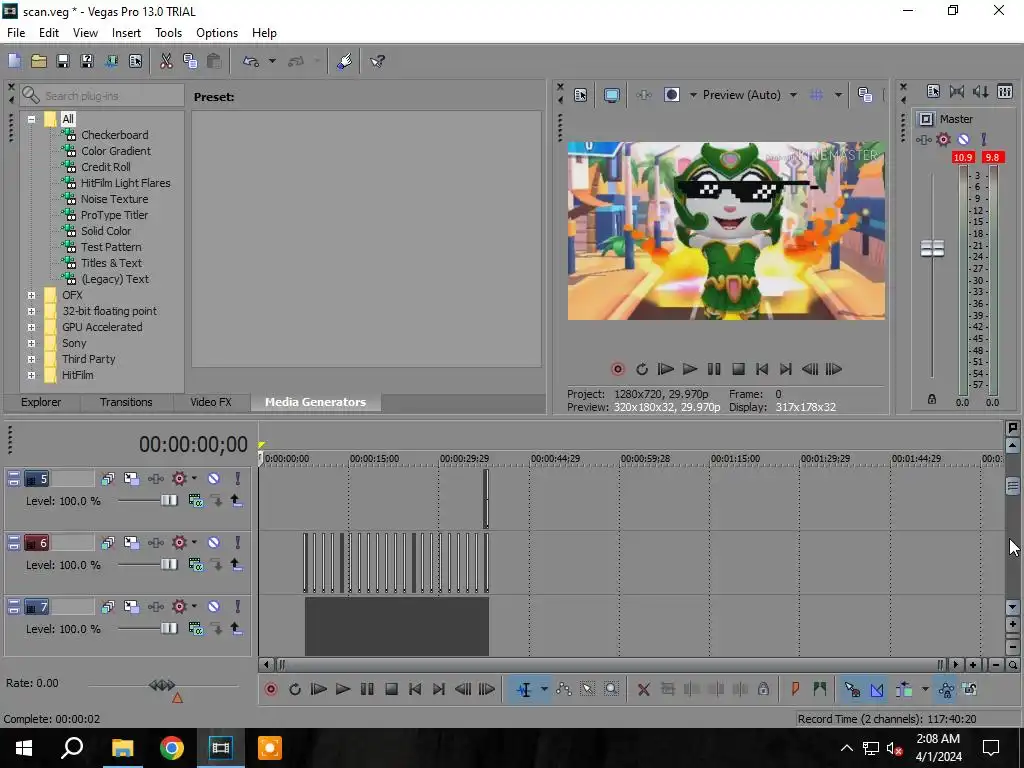
Task: Click the Undo arrow icon
Action: [x=251, y=61]
